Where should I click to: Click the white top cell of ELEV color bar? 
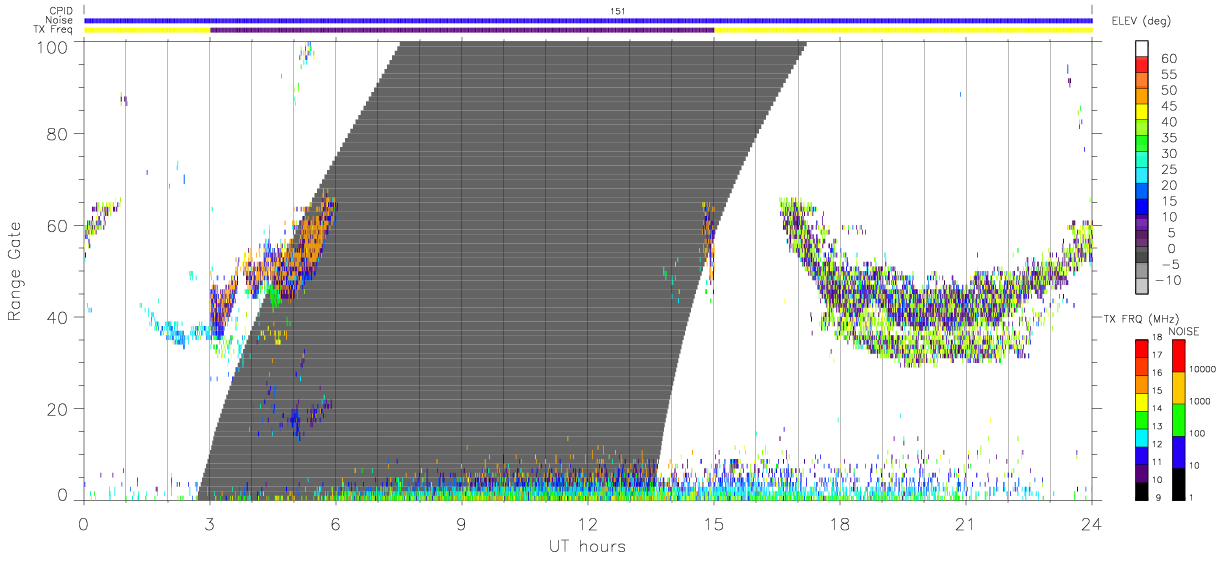(1143, 48)
